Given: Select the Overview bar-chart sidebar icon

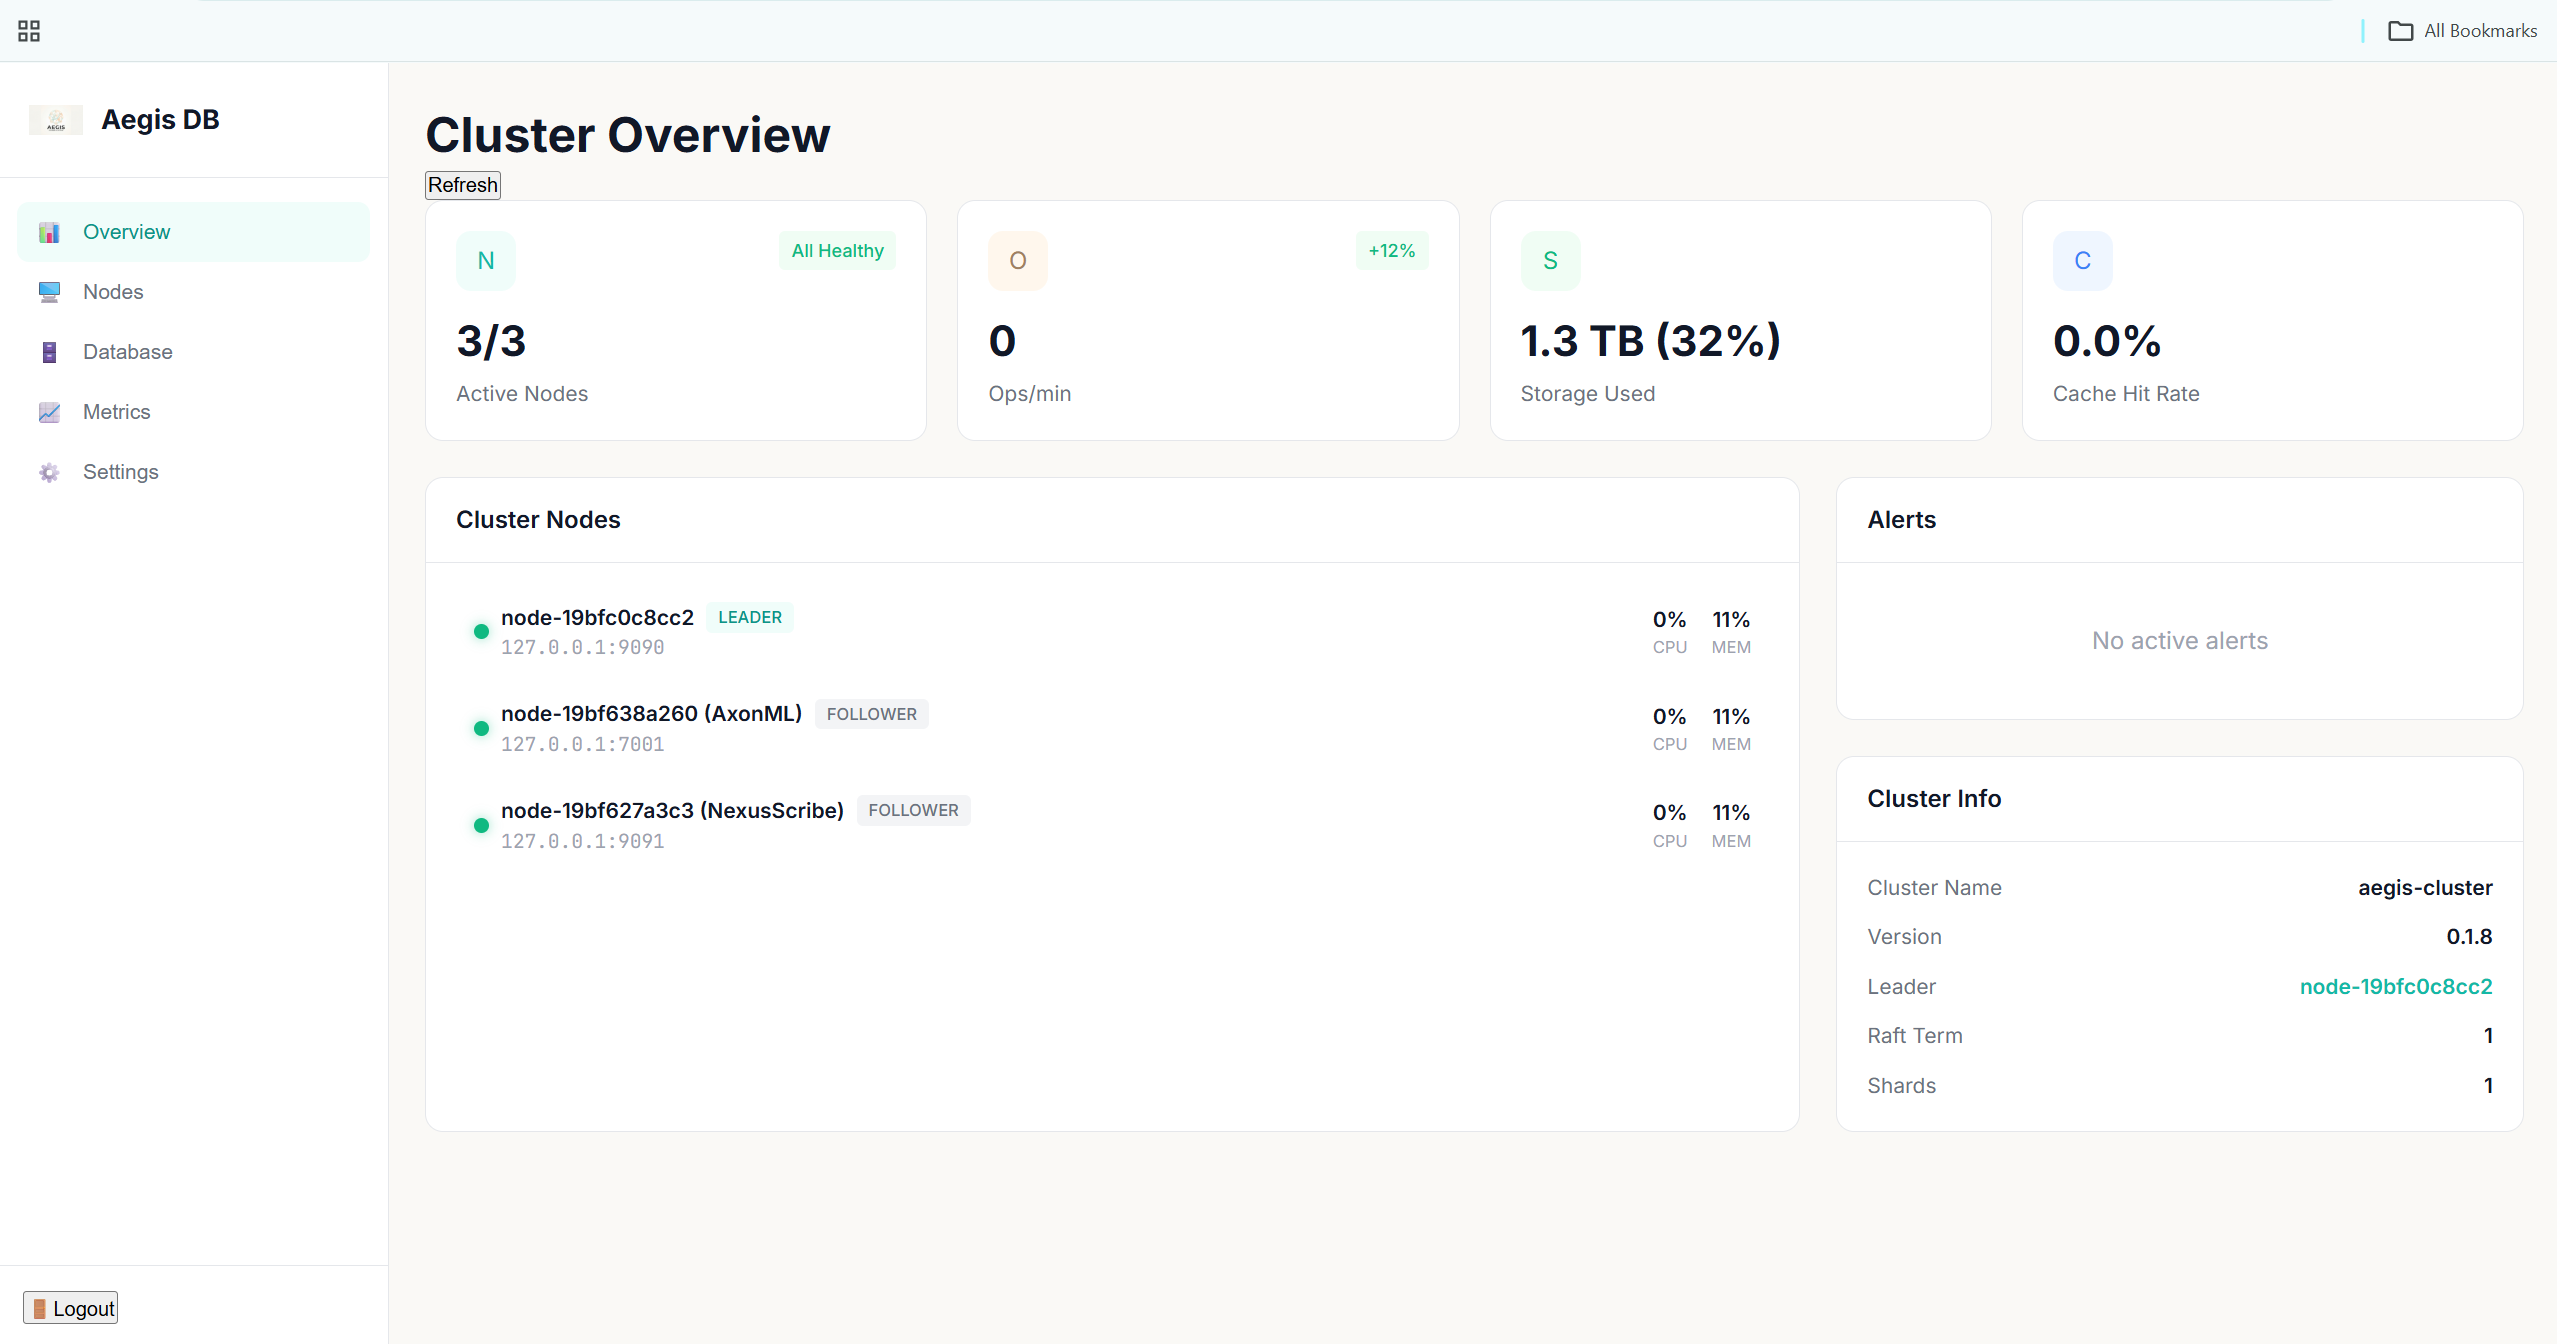Looking at the screenshot, I should [x=49, y=232].
